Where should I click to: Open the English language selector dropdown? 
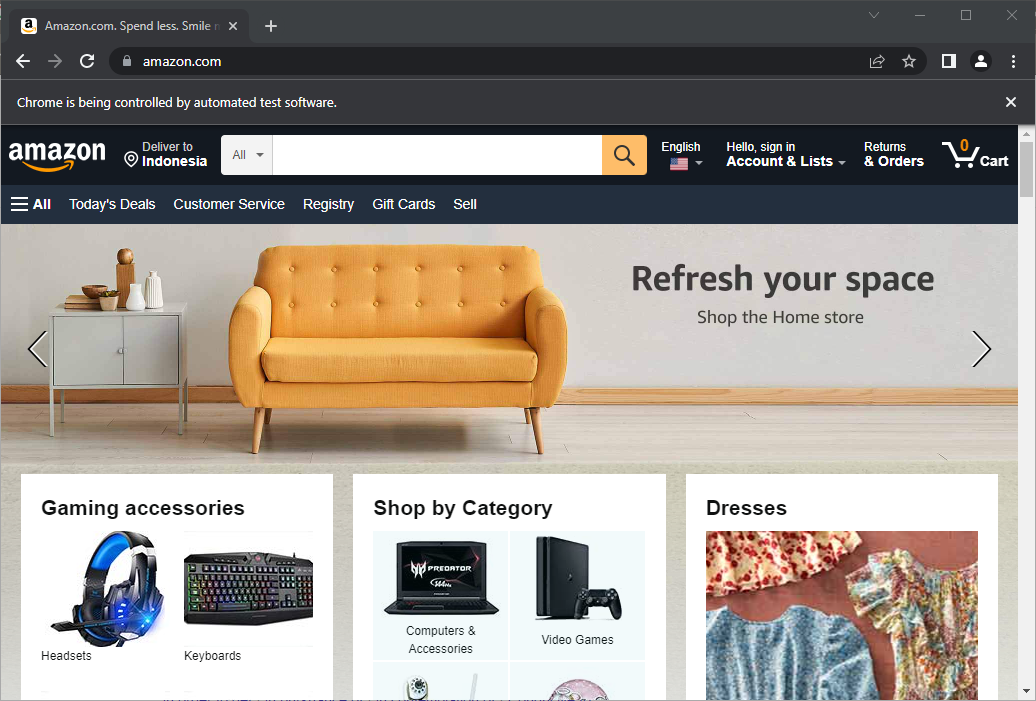pyautogui.click(x=681, y=155)
